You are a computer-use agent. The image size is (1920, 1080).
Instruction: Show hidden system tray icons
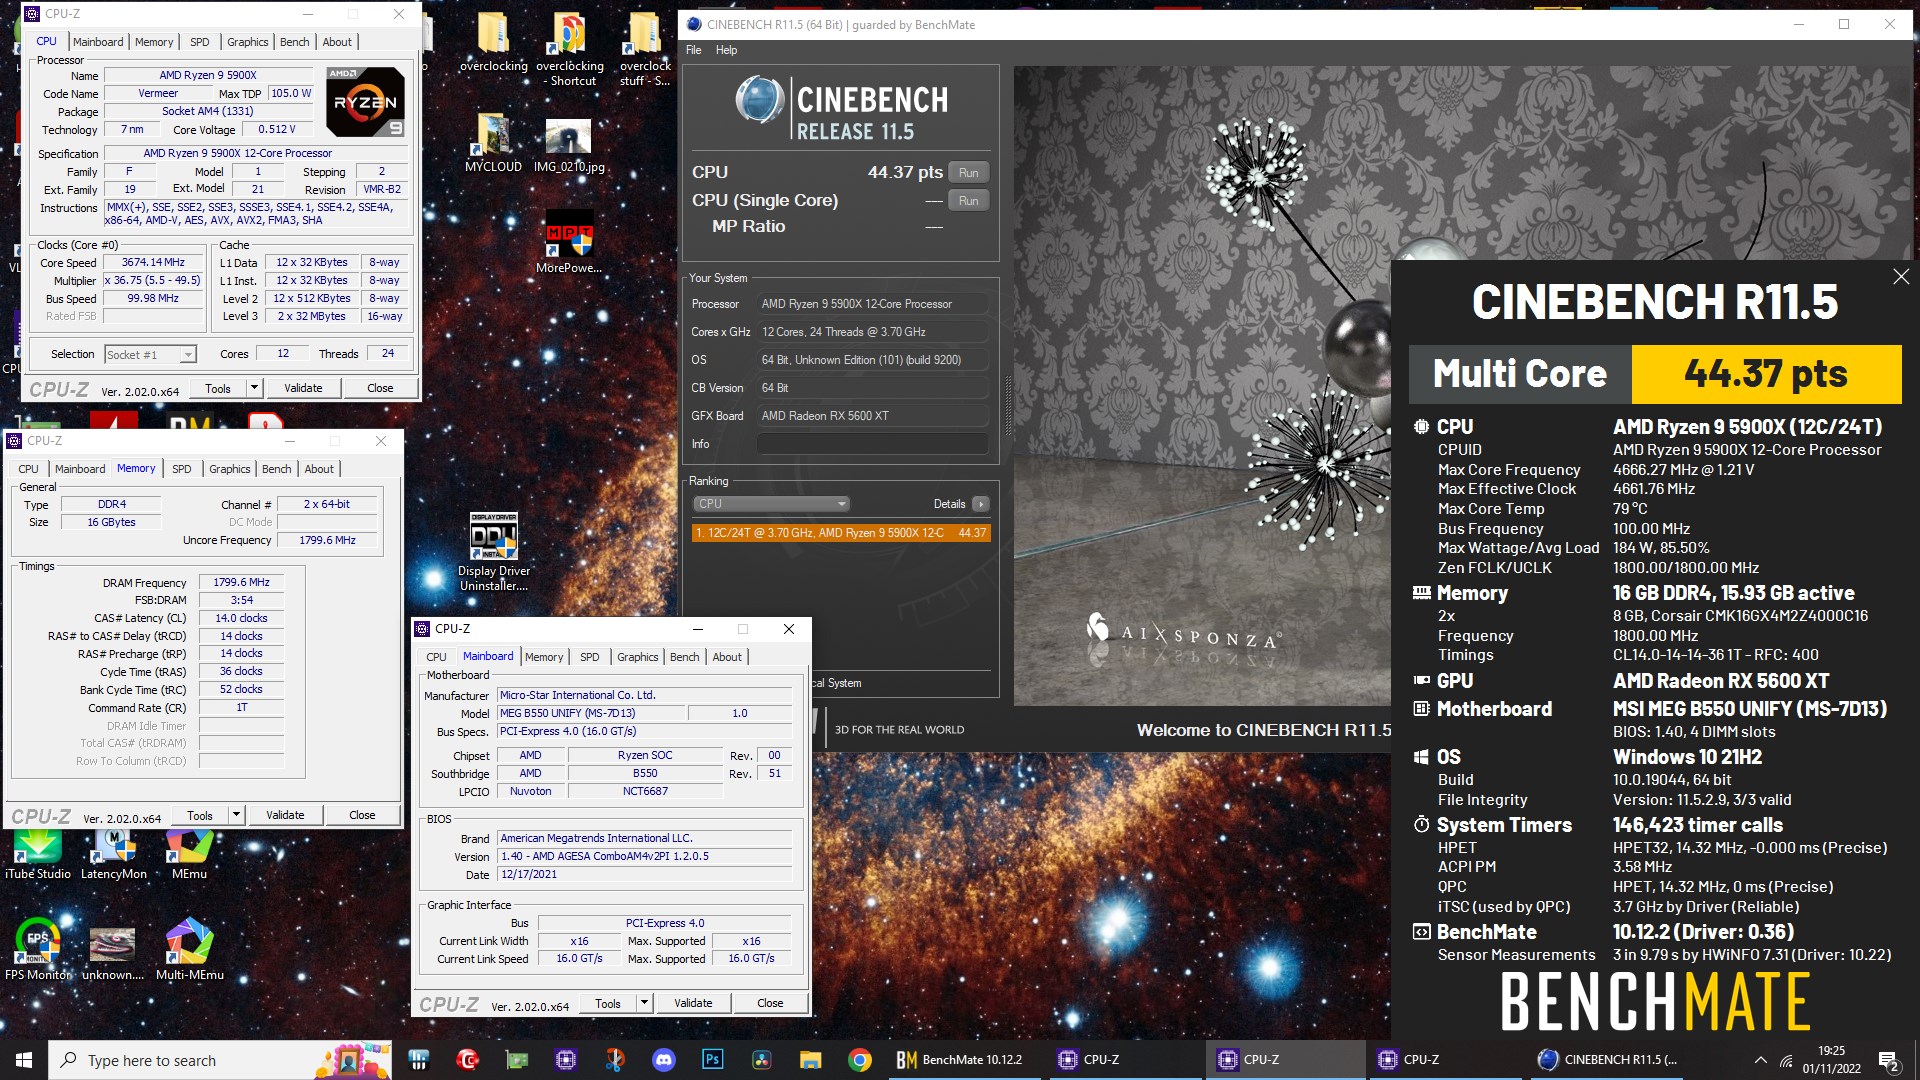click(1760, 1060)
